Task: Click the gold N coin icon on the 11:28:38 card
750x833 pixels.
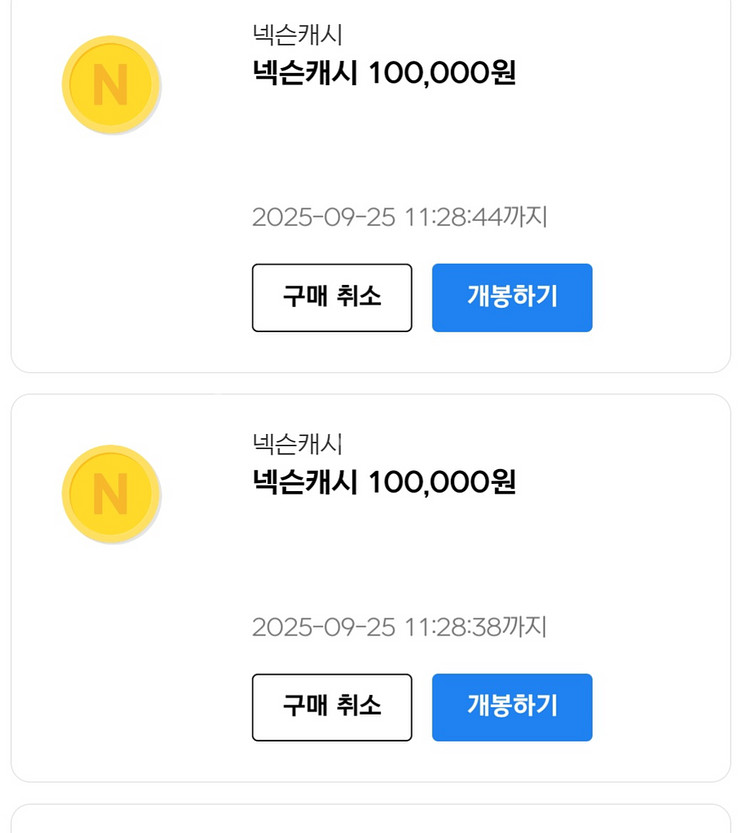Action: (111, 494)
